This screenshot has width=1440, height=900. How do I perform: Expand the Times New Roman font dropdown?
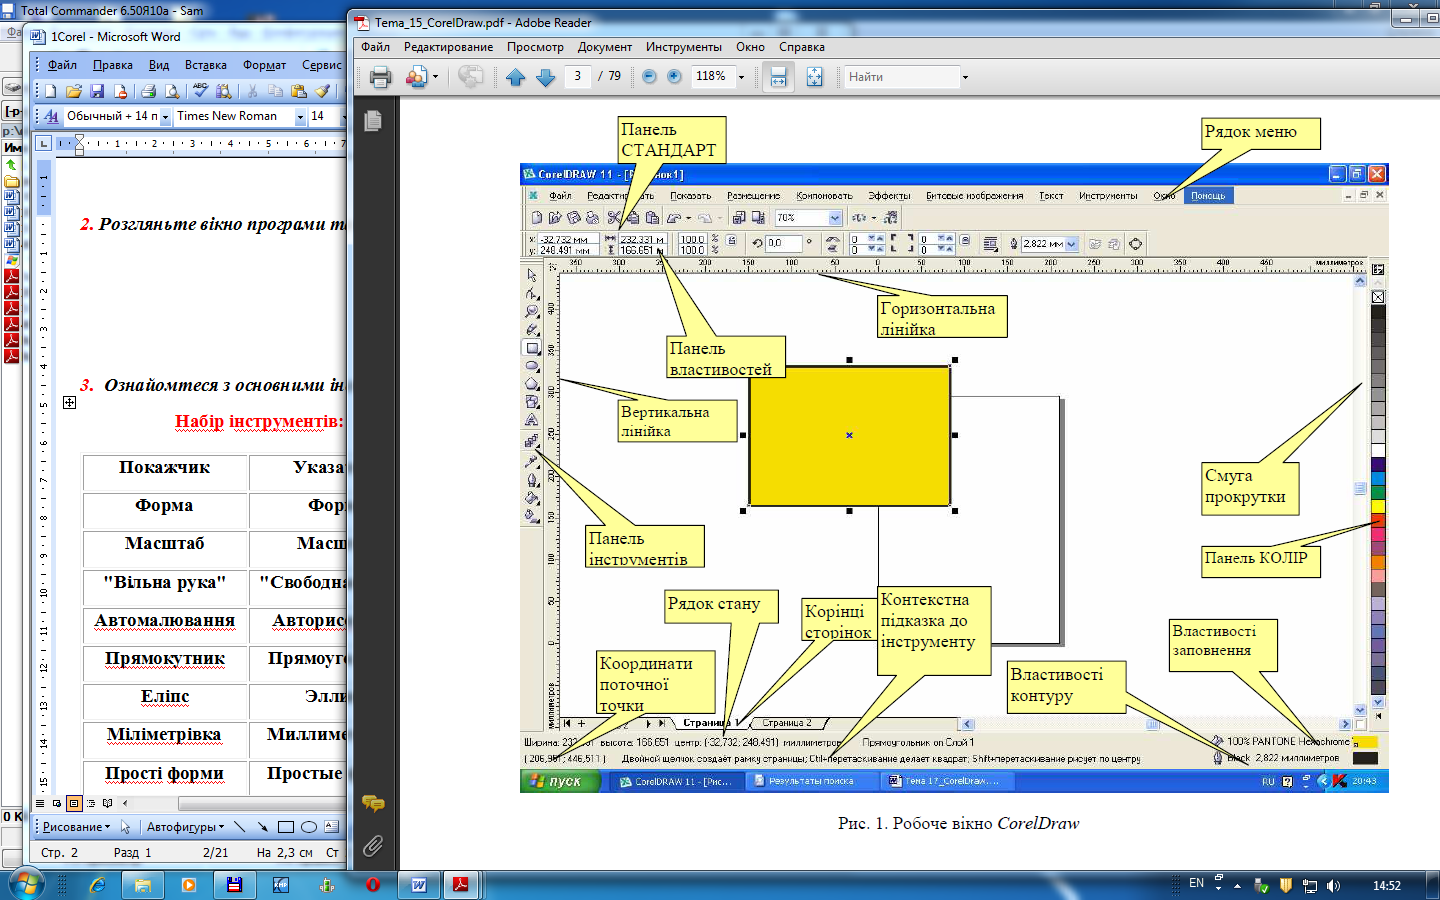pos(299,117)
